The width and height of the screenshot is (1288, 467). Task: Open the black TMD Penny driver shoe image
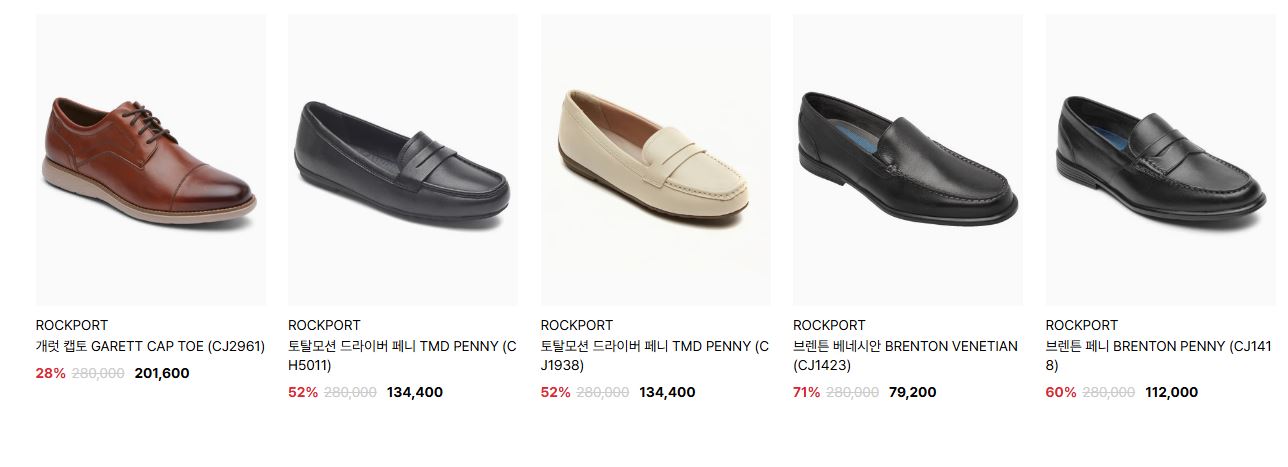point(403,160)
